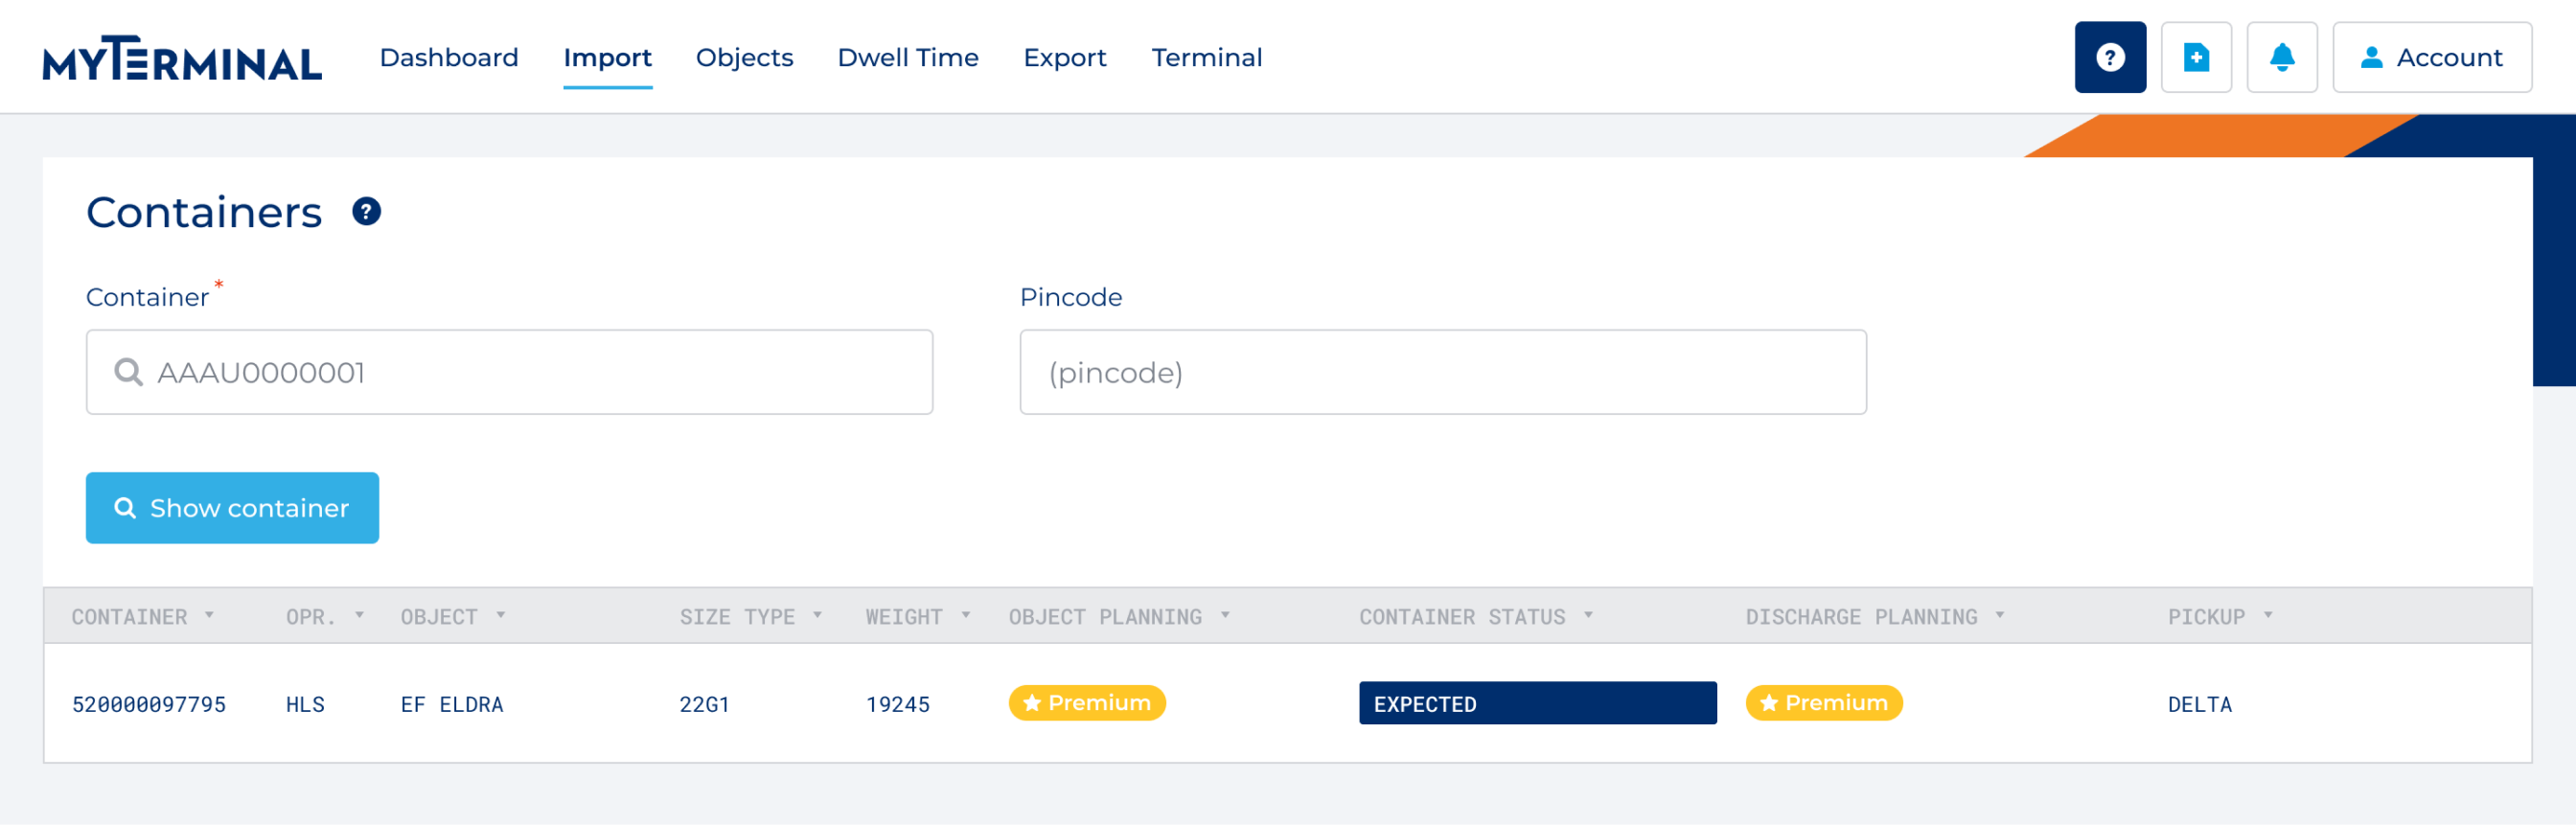Focus the Pincode input field
Screen dimensions: 2576x825
[x=1442, y=372]
